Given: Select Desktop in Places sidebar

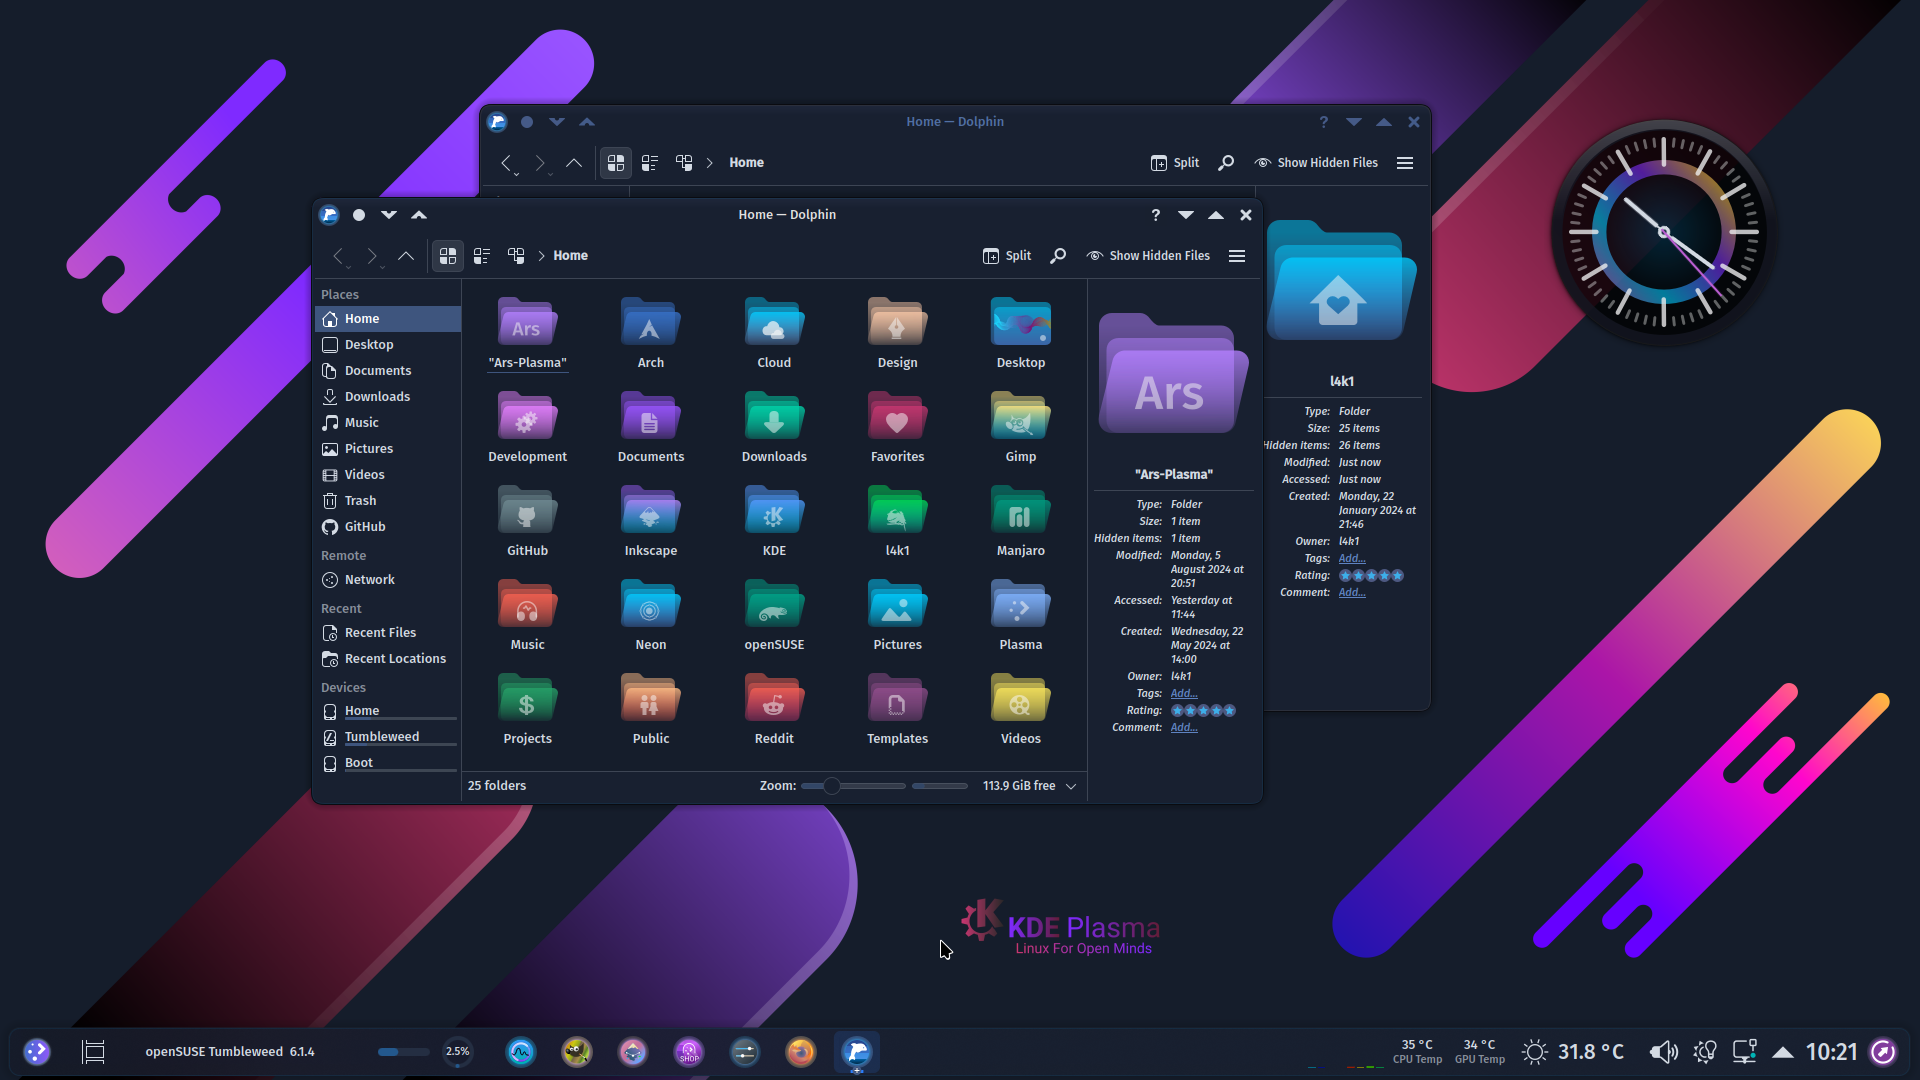Looking at the screenshot, I should coord(388,345).
